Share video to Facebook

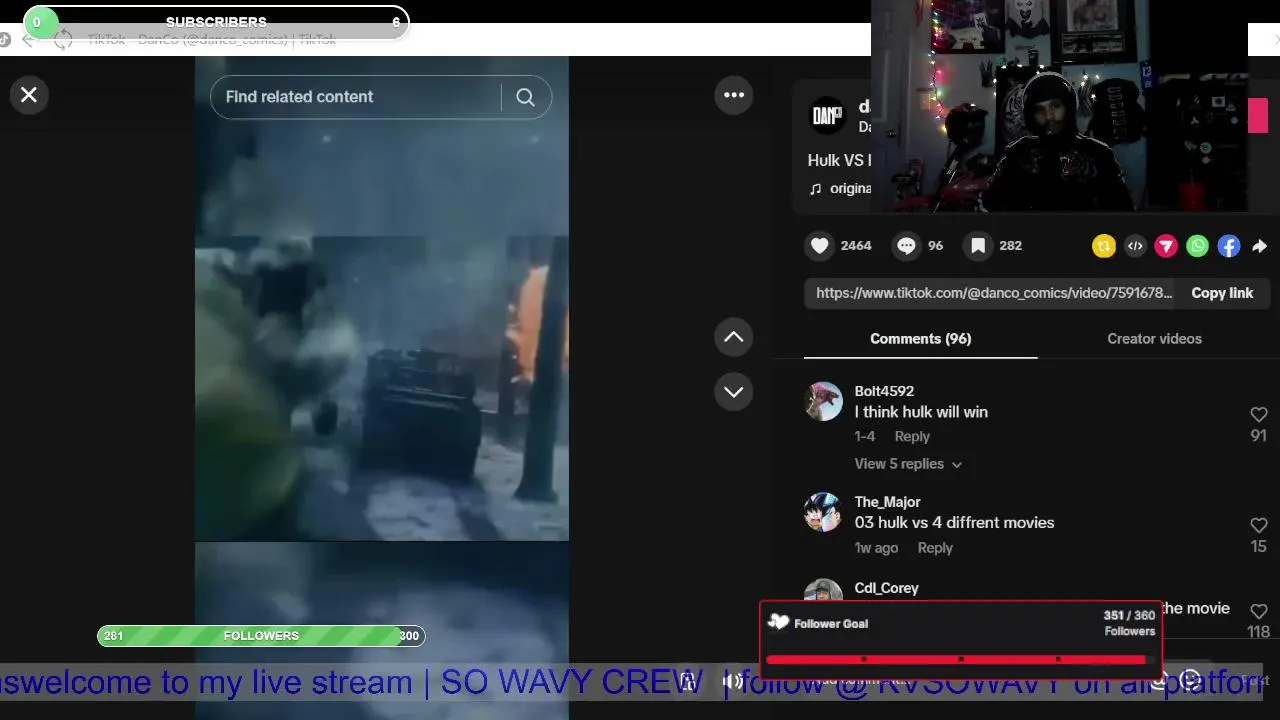coord(1229,246)
